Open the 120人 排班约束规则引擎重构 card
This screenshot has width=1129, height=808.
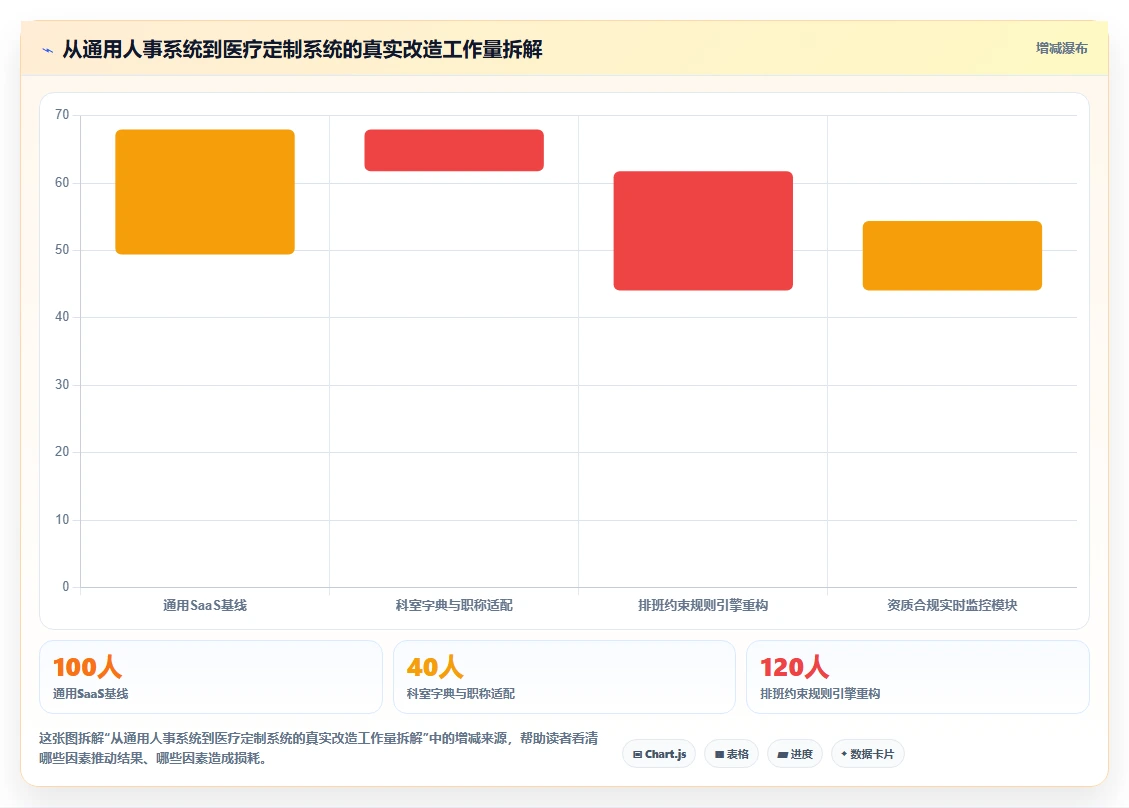pos(917,677)
